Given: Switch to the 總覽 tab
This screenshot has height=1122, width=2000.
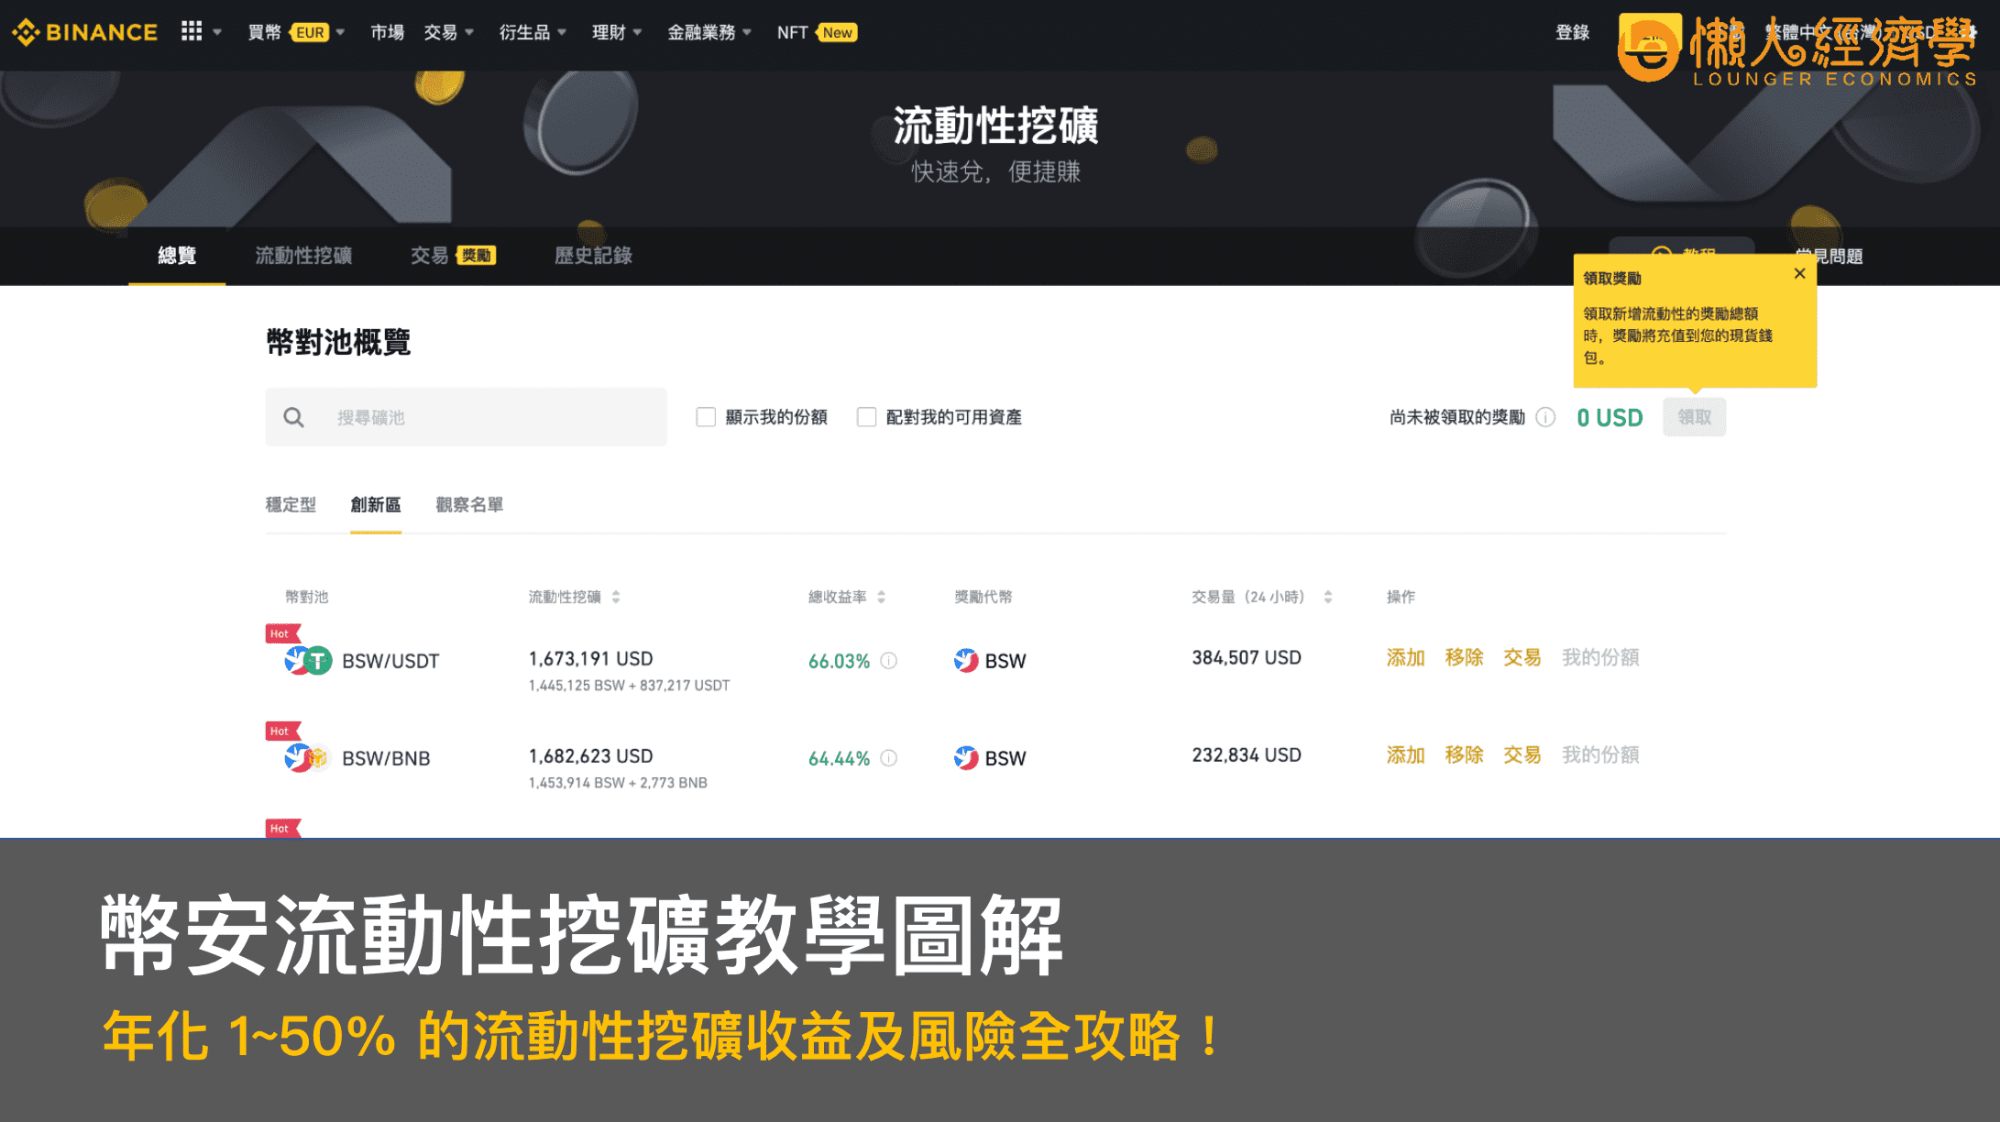Looking at the screenshot, I should (177, 255).
